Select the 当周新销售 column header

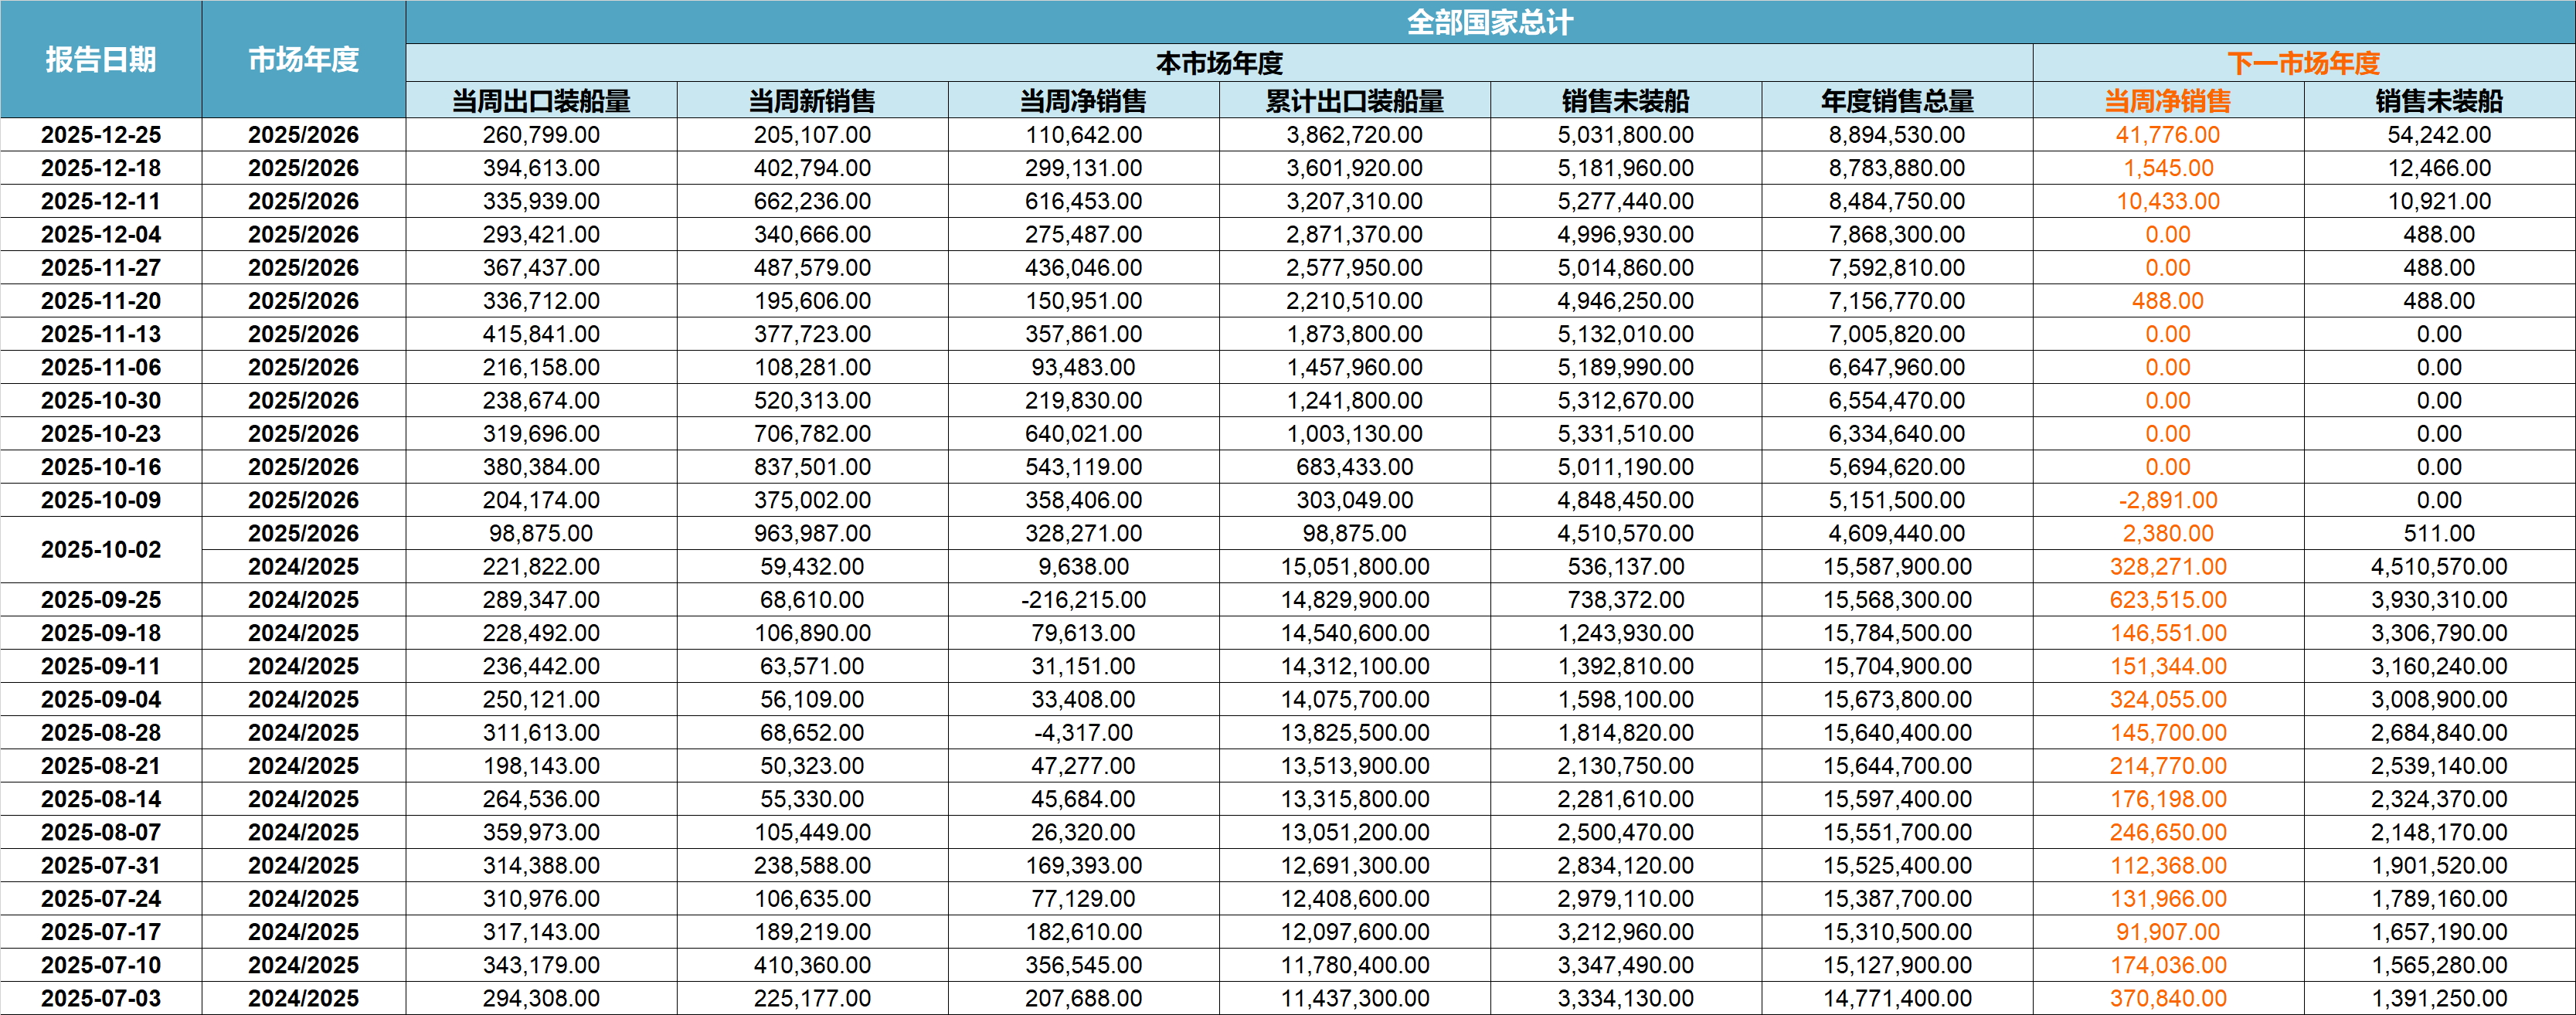coord(812,101)
